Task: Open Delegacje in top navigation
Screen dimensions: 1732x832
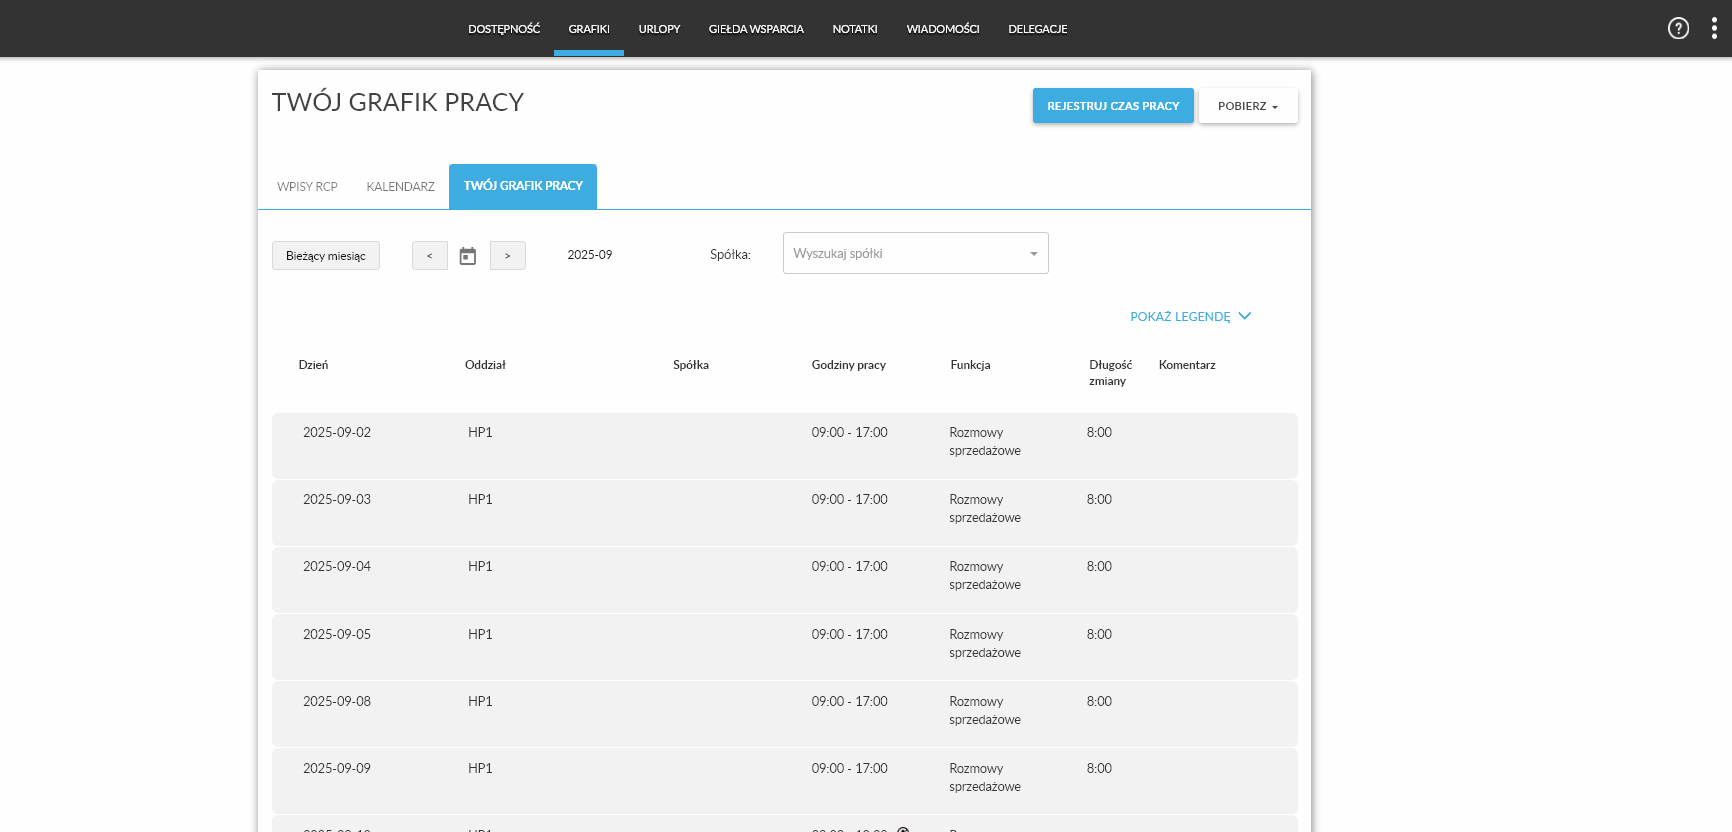Action: pos(1037,29)
